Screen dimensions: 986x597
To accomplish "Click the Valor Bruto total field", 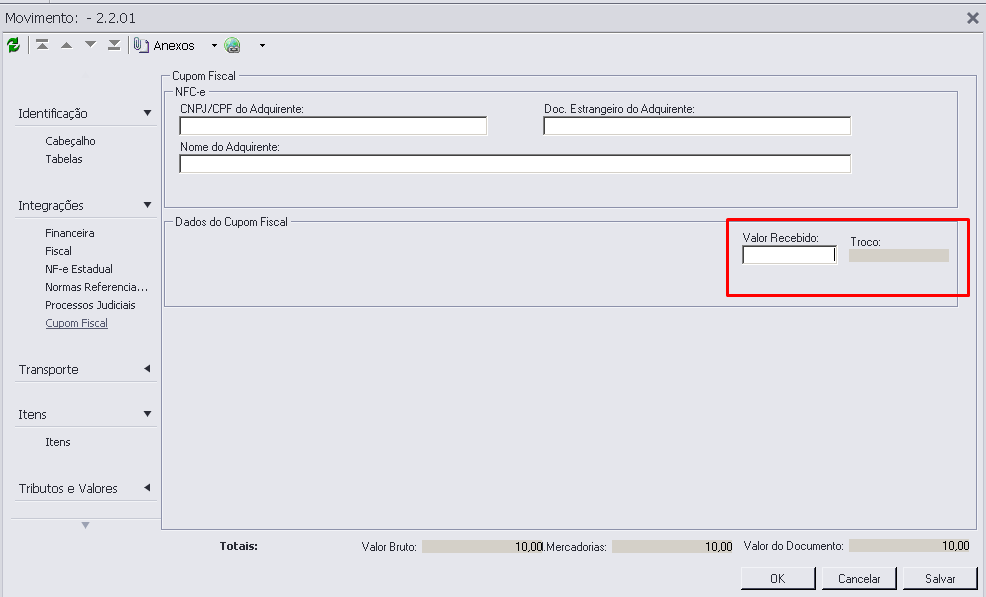I will coord(482,546).
